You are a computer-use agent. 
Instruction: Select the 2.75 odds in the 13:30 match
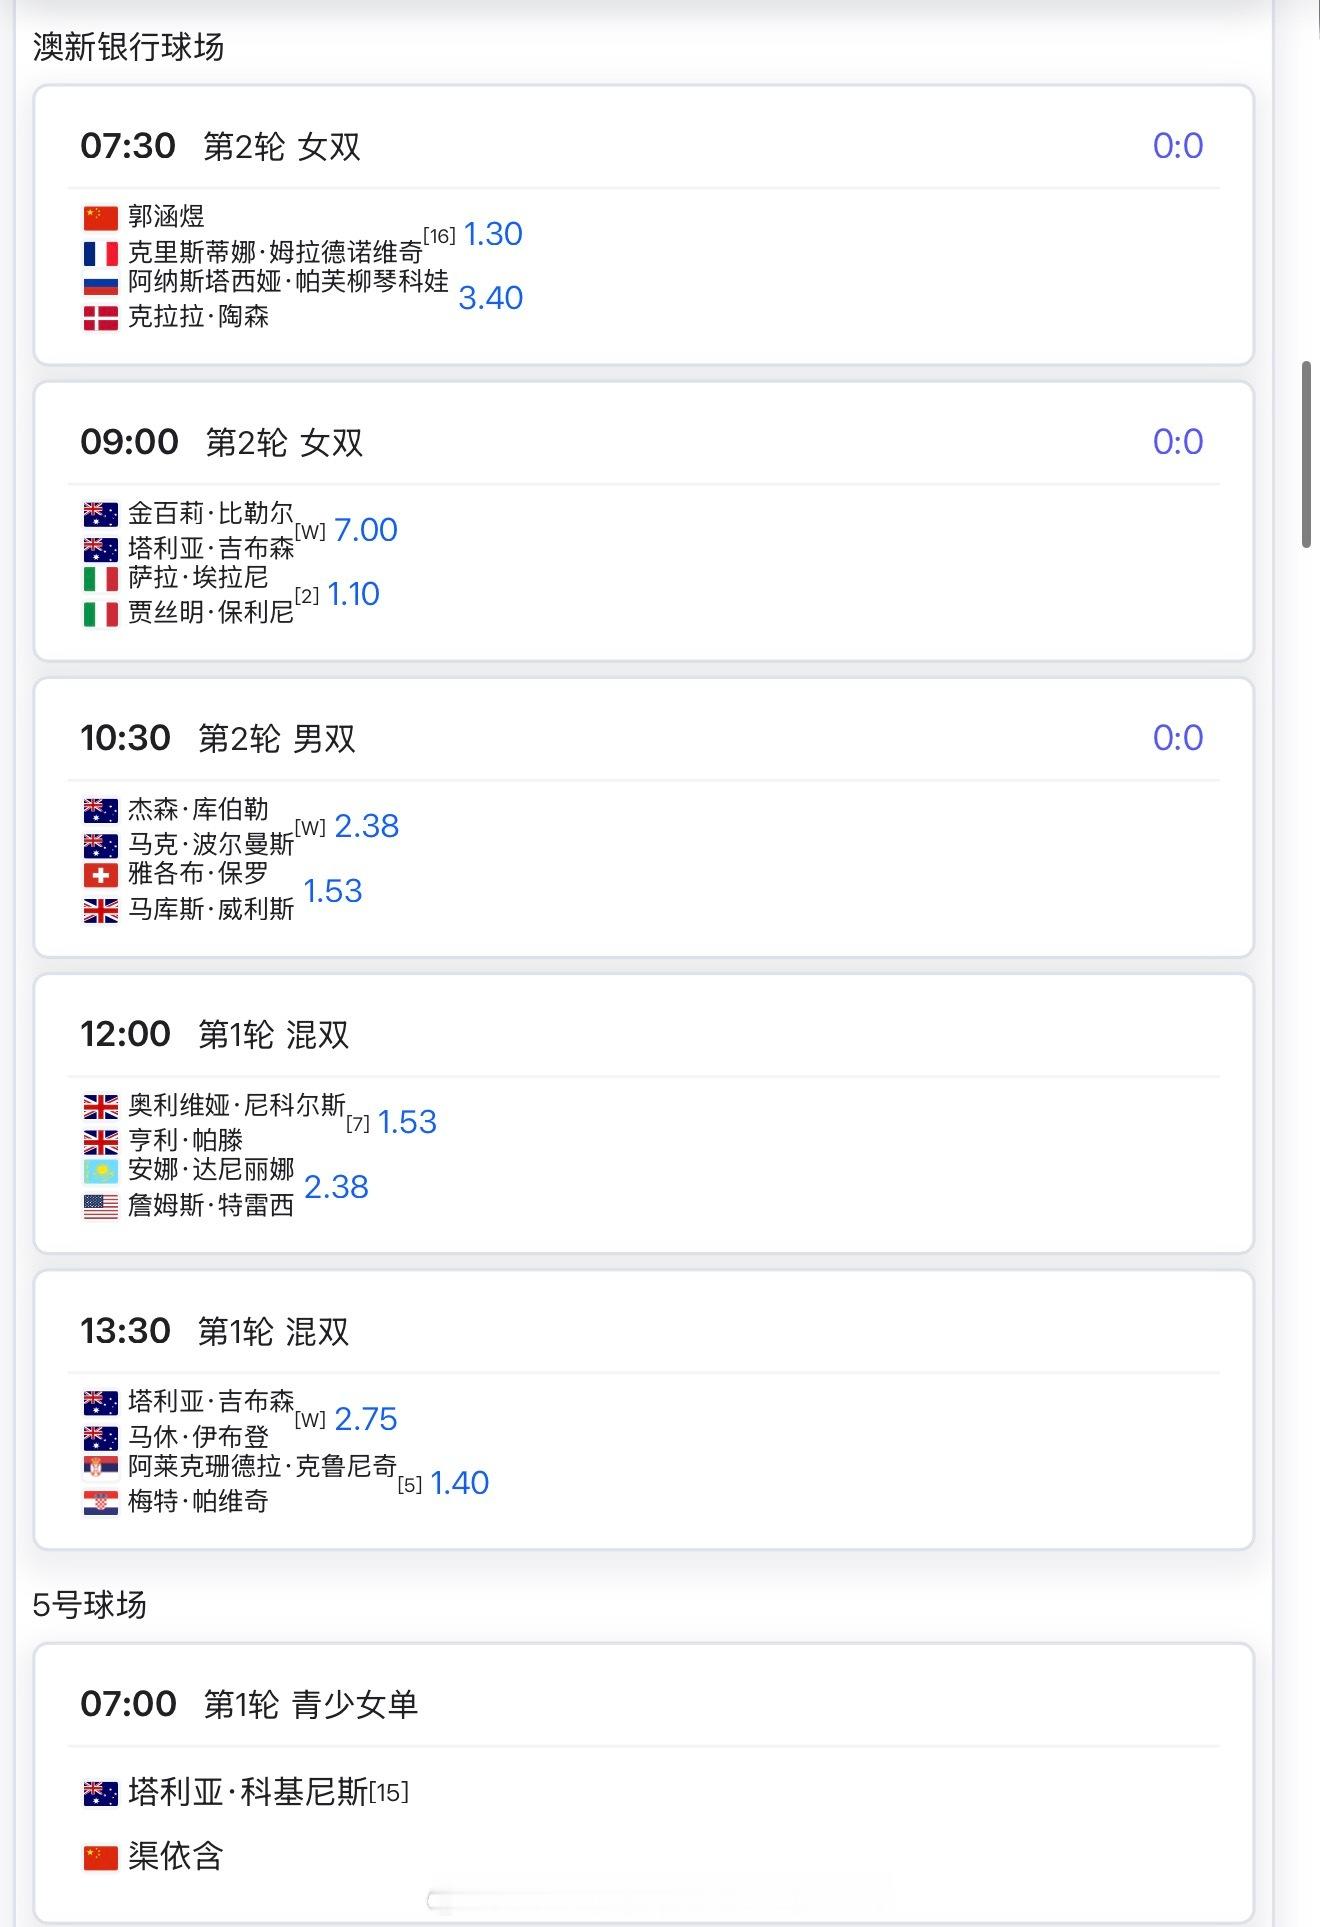pyautogui.click(x=366, y=1419)
